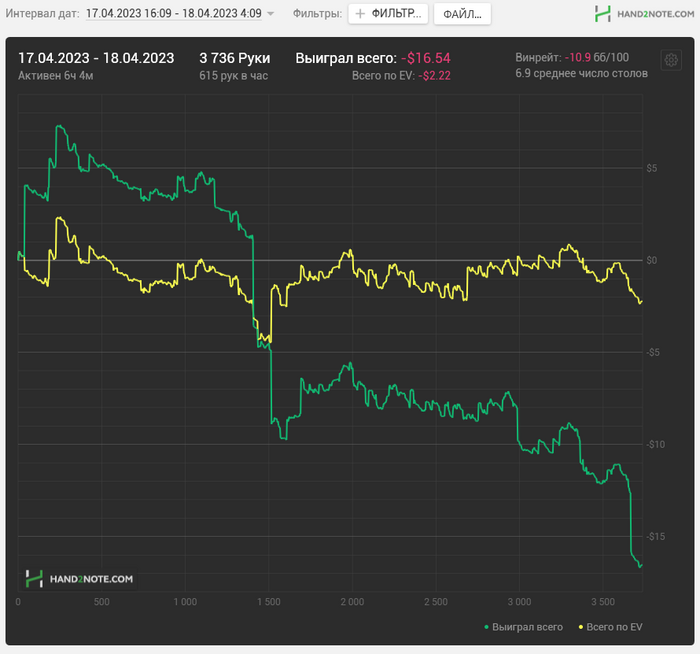The width and height of the screenshot is (700, 654).
Task: Click the '615 рук в час' label
Action: [233, 76]
